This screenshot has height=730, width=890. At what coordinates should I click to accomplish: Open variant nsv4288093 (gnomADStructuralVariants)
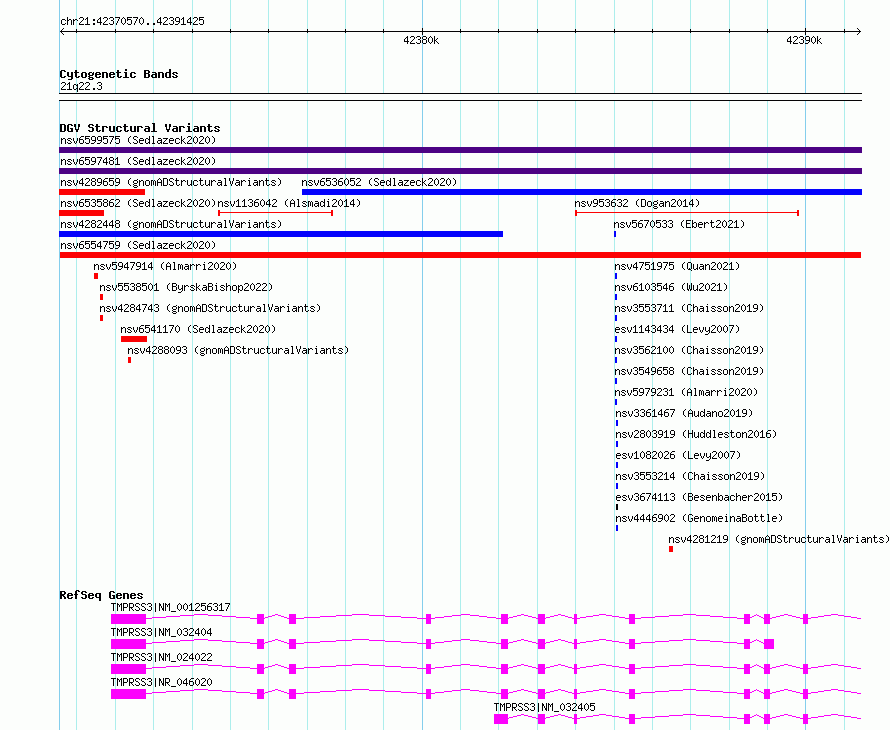[x=238, y=350]
